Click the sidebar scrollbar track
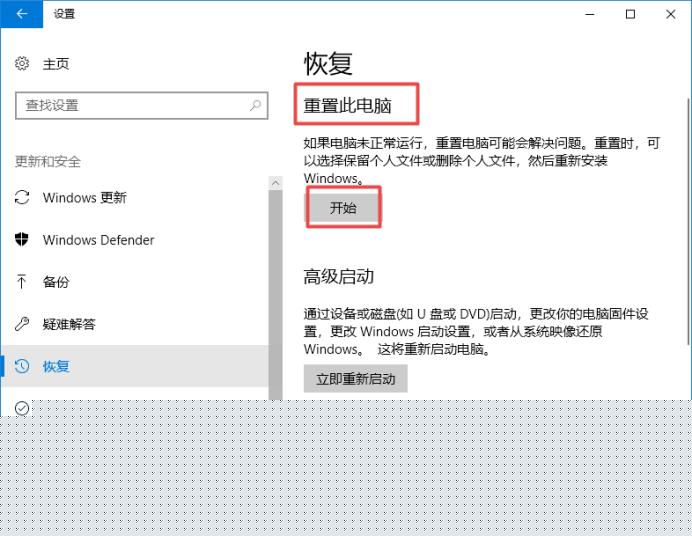Viewport: 692px width, 536px height. 275,295
